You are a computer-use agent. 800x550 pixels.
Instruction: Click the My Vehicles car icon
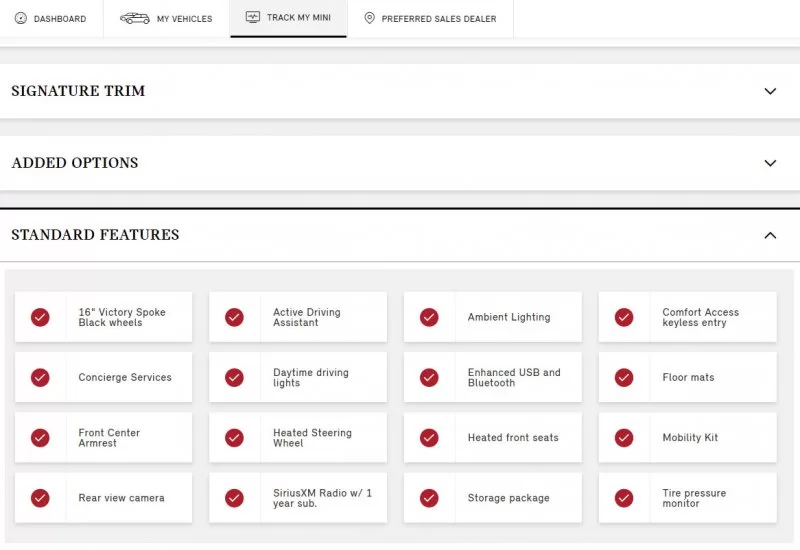click(135, 18)
